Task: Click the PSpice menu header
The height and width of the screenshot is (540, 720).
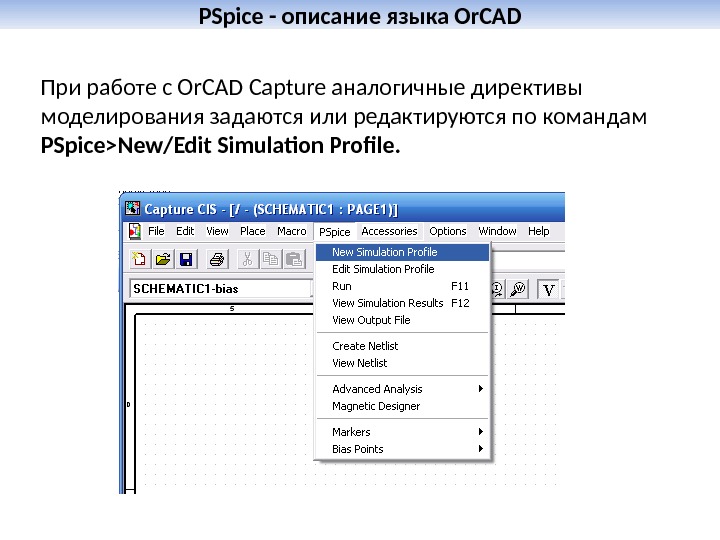Action: point(335,232)
